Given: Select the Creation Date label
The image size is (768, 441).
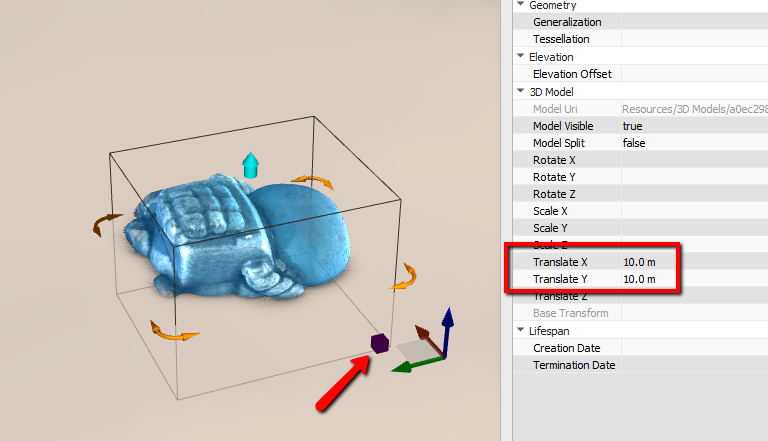Looking at the screenshot, I should pos(567,348).
